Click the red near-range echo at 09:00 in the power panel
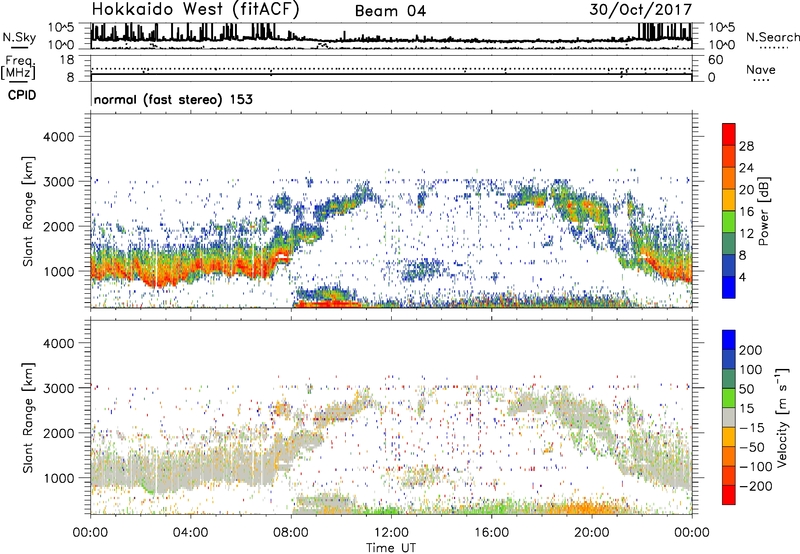 click(327, 304)
